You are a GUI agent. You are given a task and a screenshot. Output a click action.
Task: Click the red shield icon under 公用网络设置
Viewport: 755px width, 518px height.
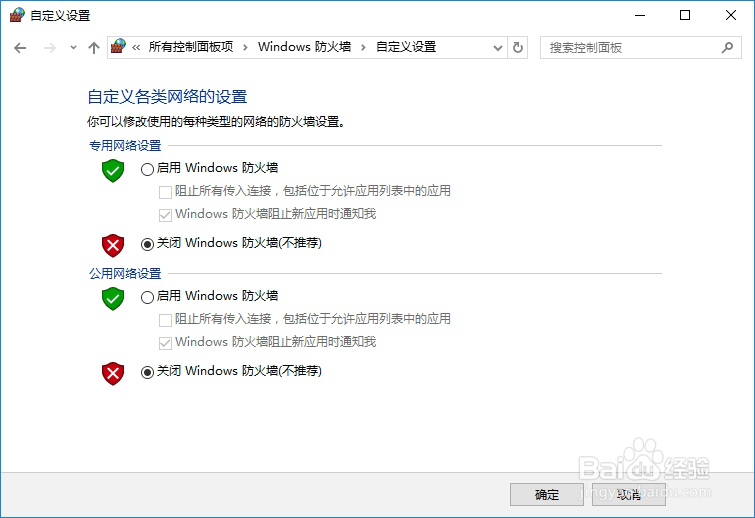113,374
